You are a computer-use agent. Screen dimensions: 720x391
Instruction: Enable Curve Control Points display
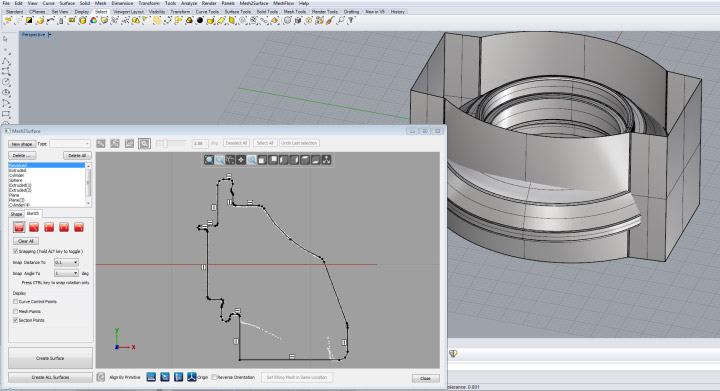[x=16, y=302]
